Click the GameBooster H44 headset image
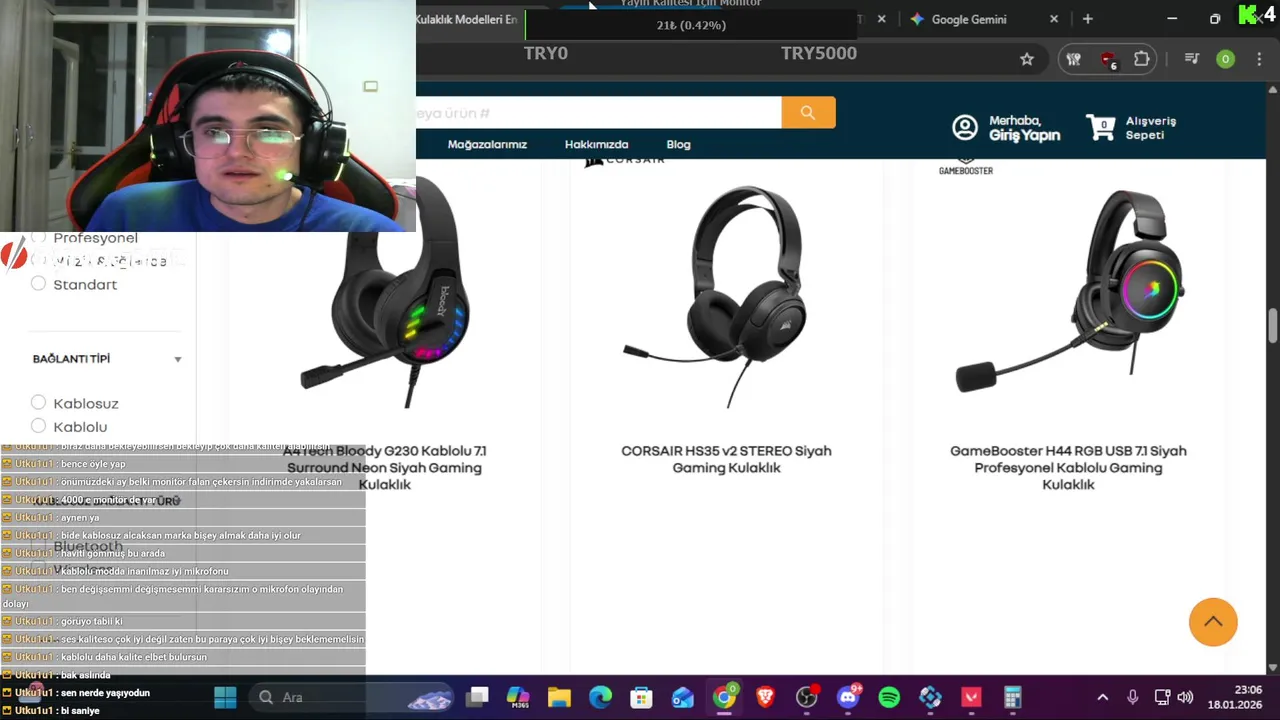Screen dimensions: 1280x720 pyautogui.click(x=1070, y=290)
